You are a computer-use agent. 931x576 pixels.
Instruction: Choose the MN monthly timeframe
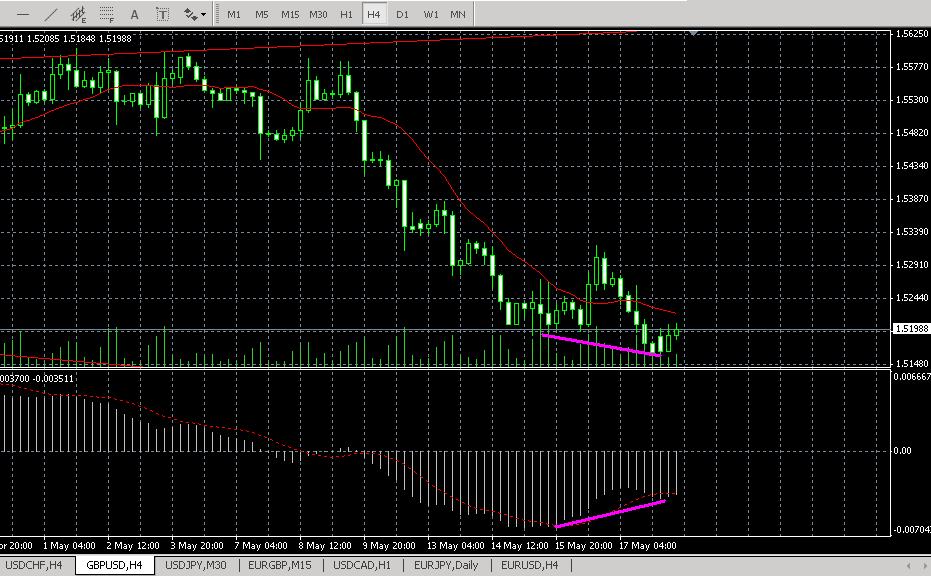(x=458, y=15)
